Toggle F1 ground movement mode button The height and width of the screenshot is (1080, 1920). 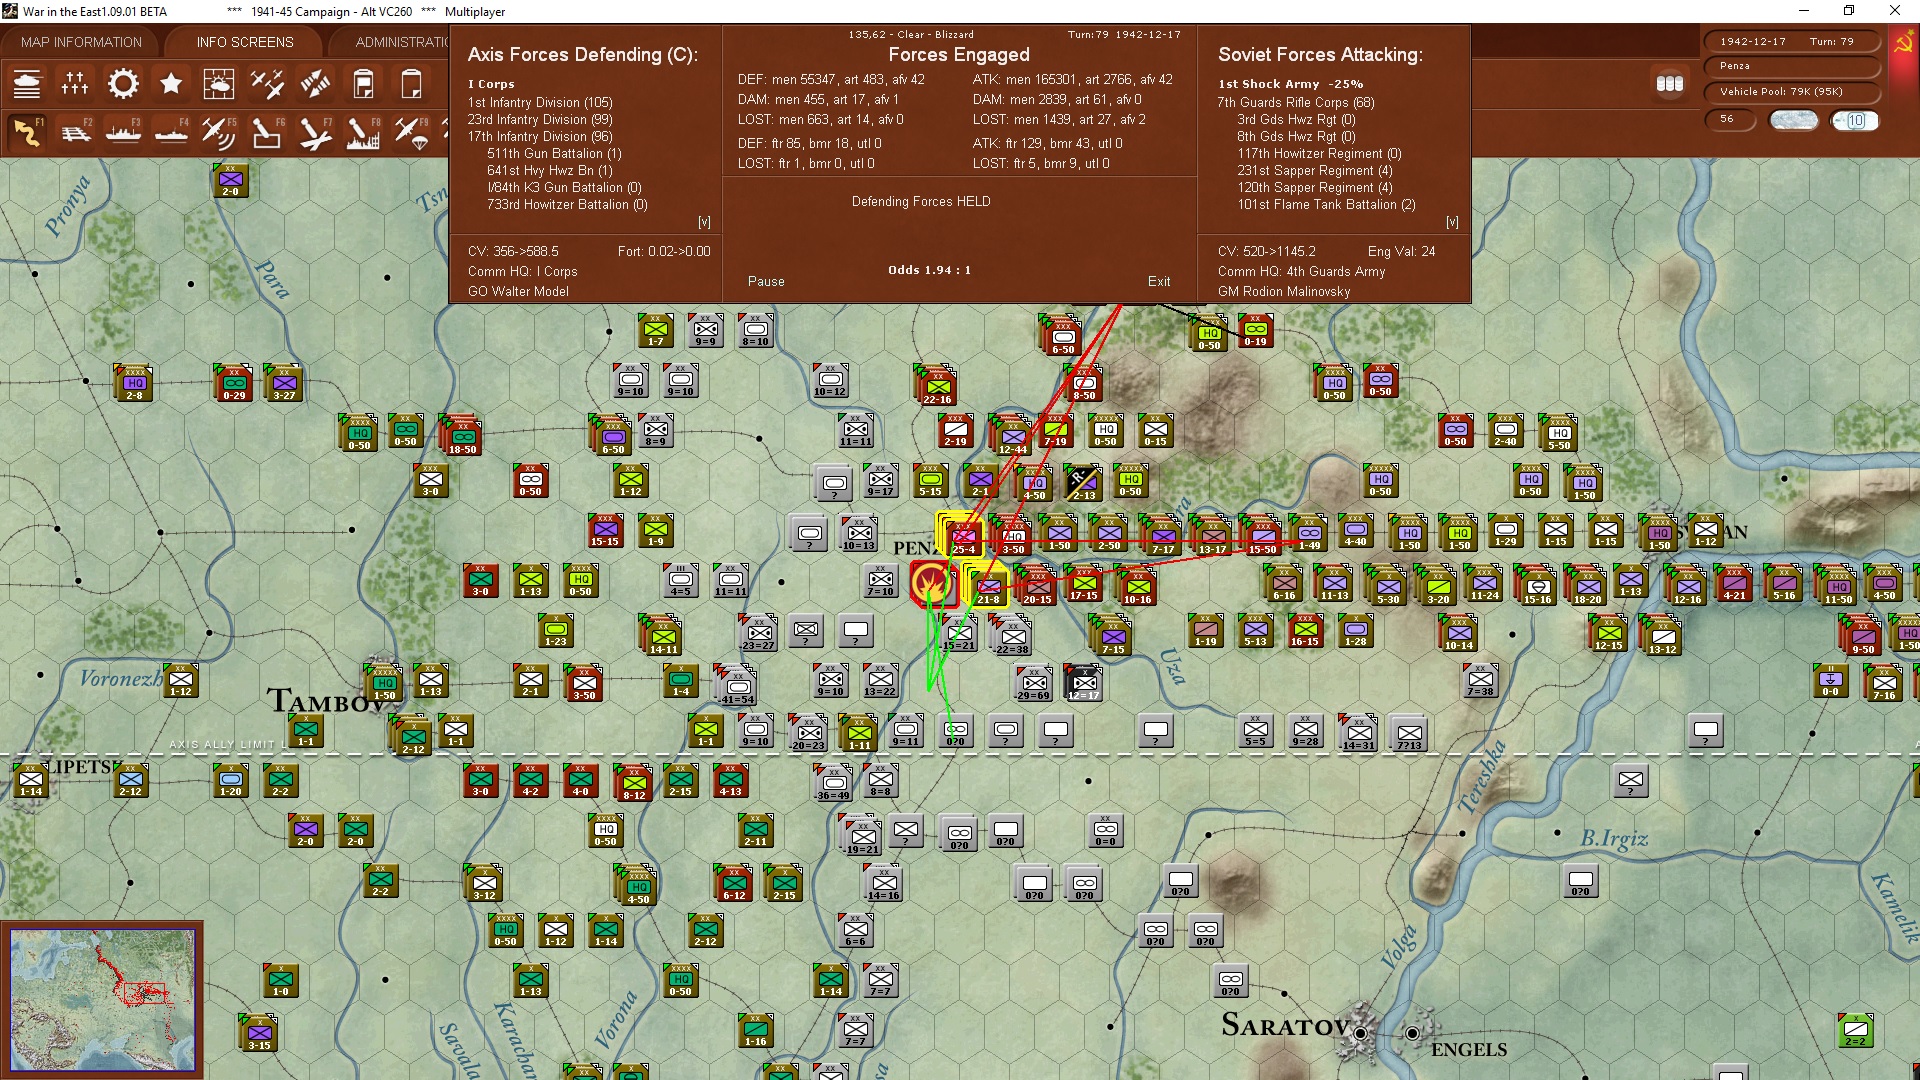coord(28,132)
